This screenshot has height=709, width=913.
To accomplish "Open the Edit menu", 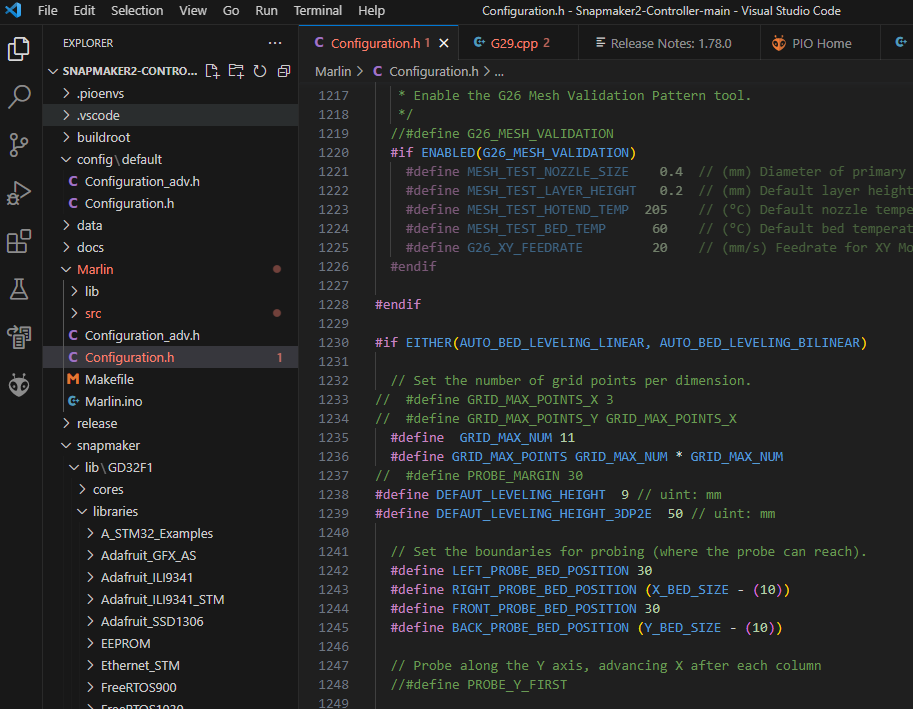I will (84, 10).
